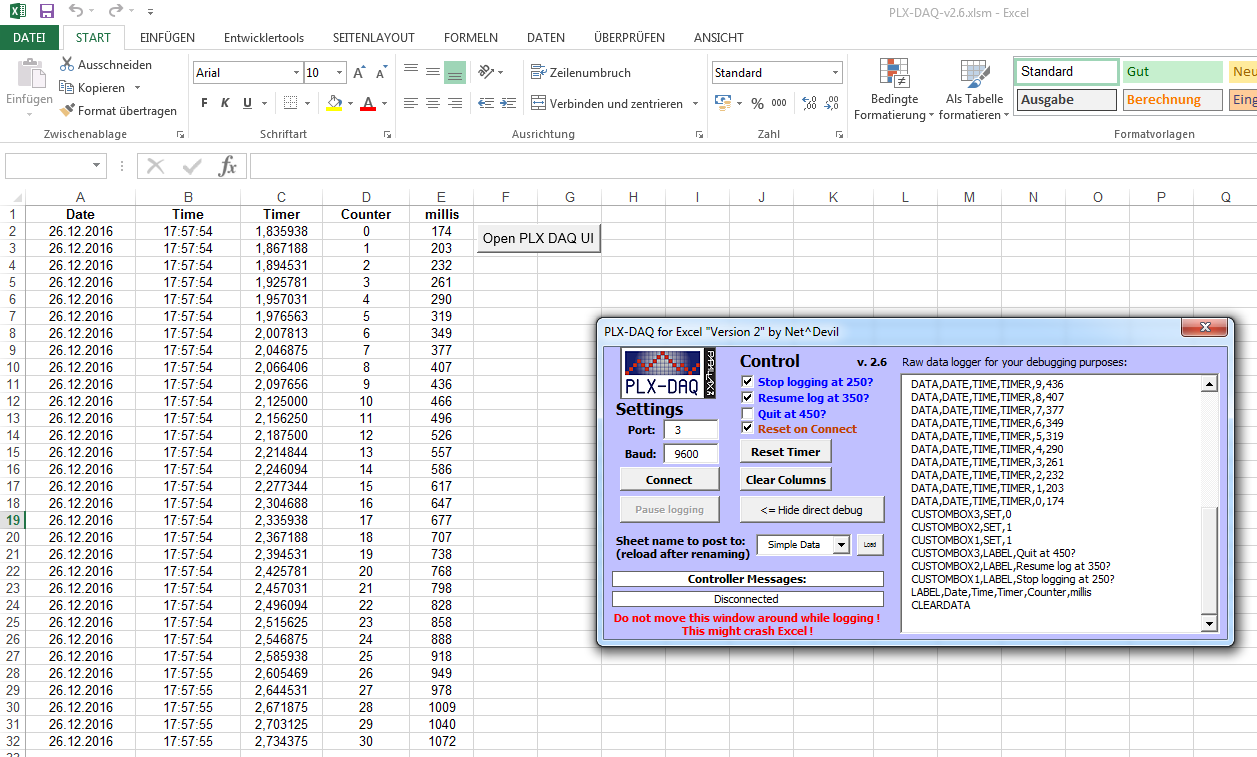This screenshot has height=757, width=1257.
Task: Switch to the Entwicklertools tab
Action: 264,38
